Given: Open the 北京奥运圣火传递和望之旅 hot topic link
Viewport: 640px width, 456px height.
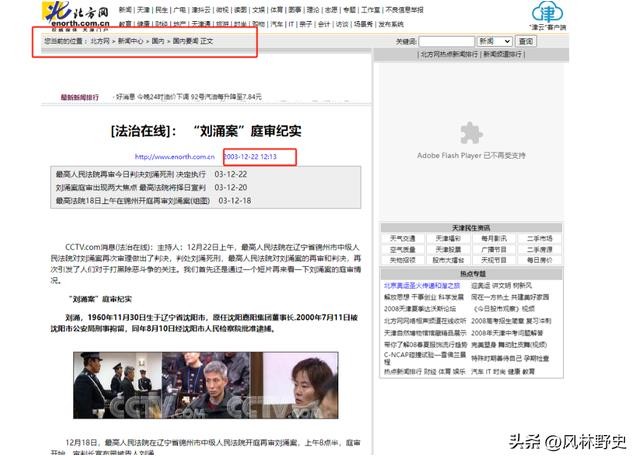Looking at the screenshot, I should 424,285.
